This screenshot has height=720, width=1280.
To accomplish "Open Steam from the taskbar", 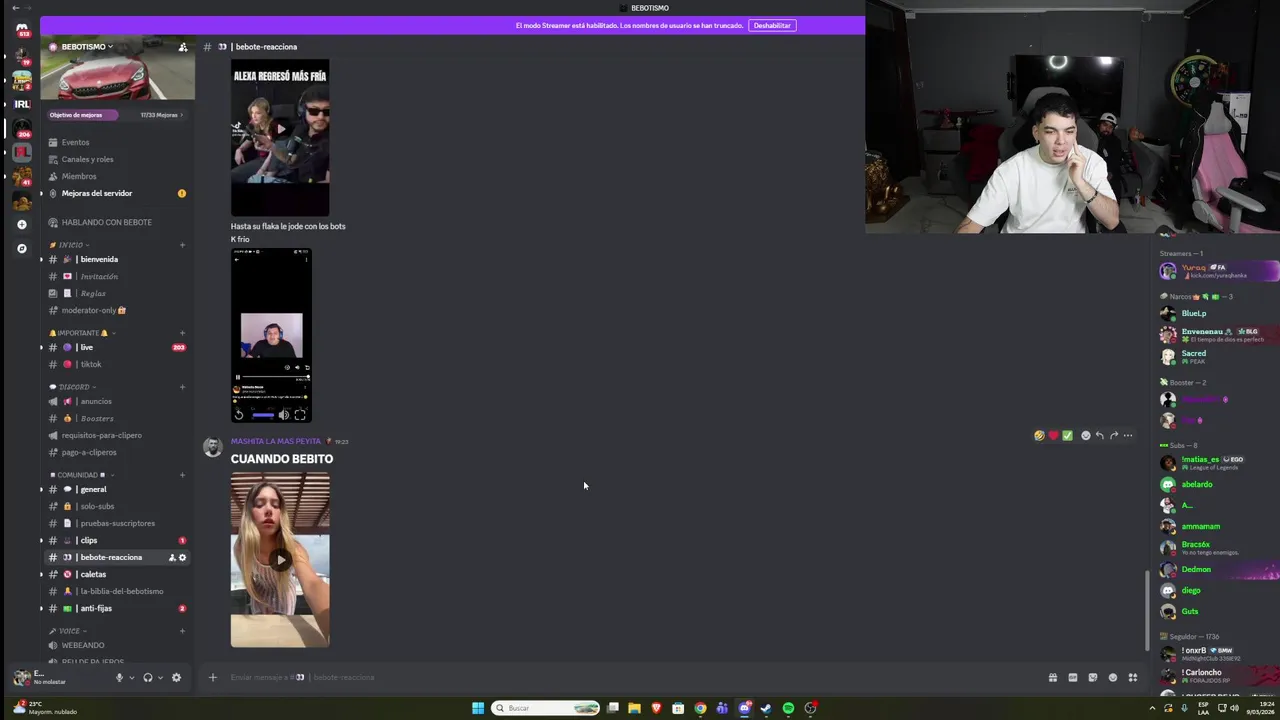I will click(766, 708).
